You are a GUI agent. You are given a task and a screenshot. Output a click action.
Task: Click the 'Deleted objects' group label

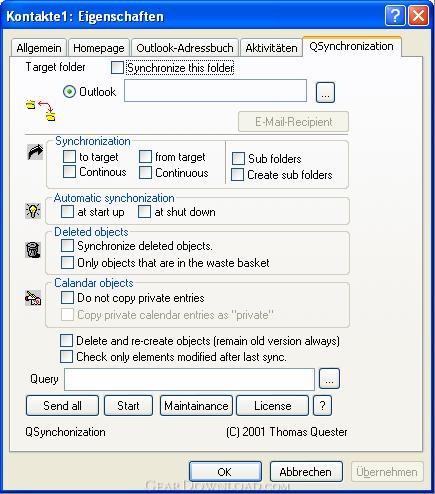point(91,232)
